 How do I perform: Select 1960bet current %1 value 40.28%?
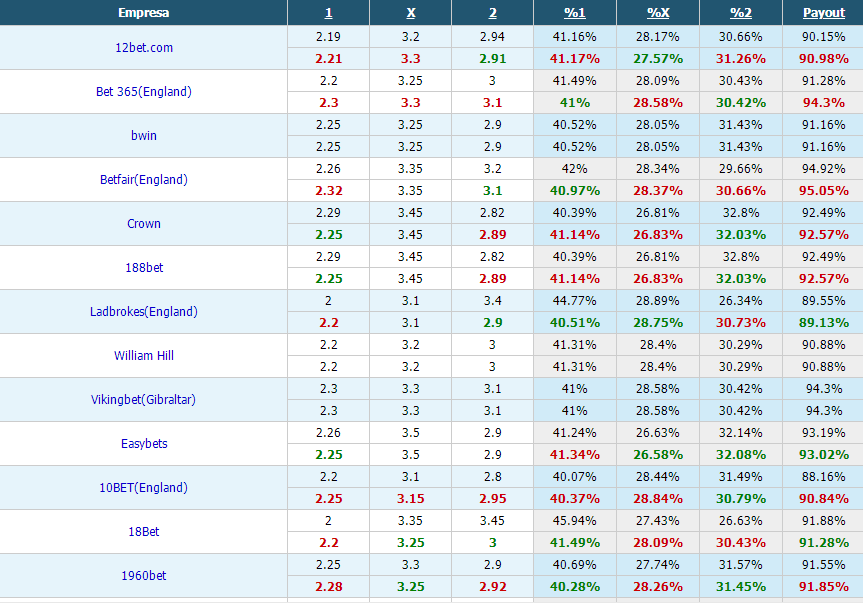[x=575, y=587]
